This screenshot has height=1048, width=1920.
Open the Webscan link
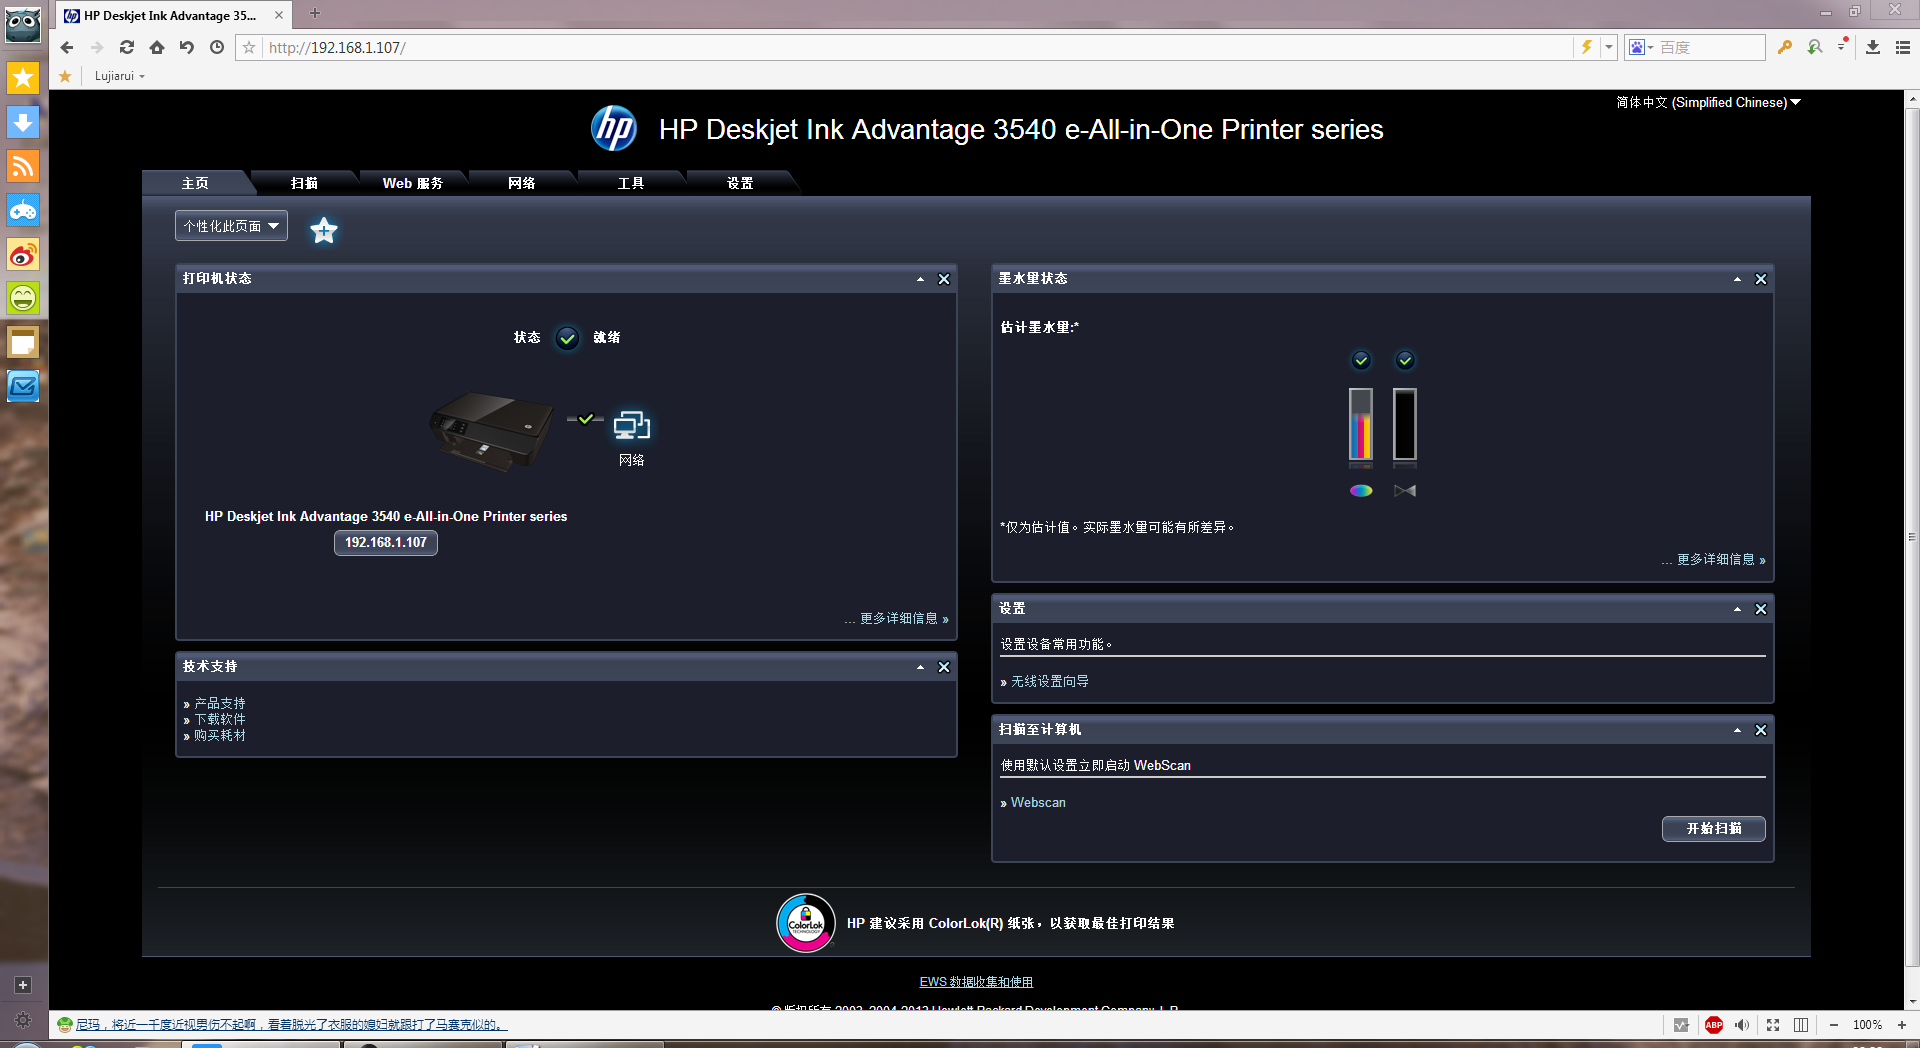point(1038,802)
